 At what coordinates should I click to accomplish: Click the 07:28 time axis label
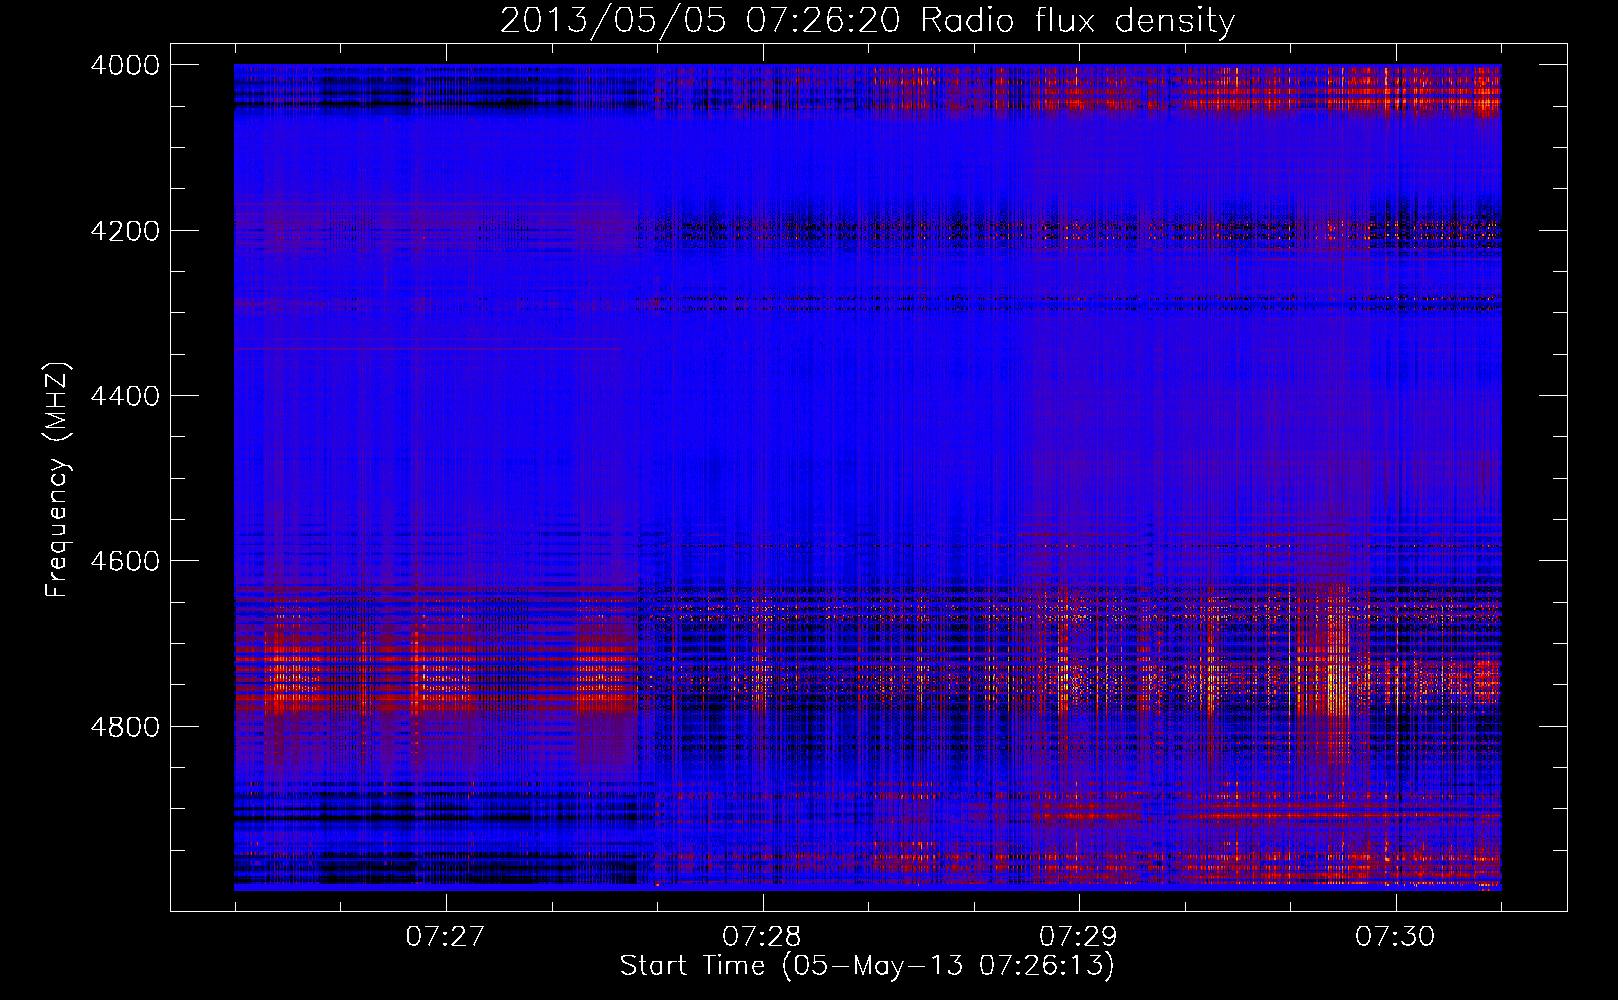762,937
